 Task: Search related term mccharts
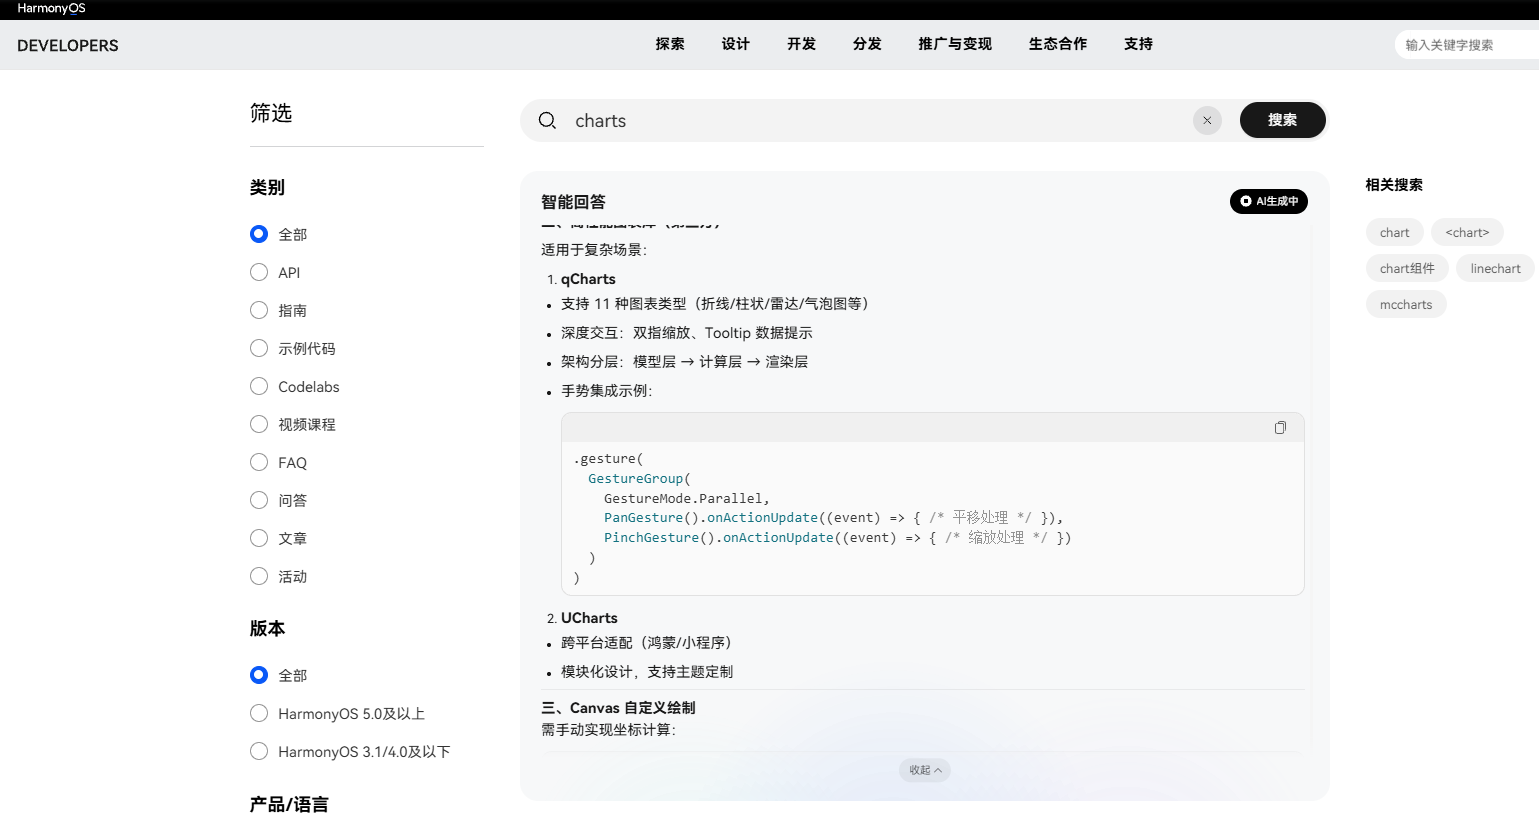[1406, 304]
